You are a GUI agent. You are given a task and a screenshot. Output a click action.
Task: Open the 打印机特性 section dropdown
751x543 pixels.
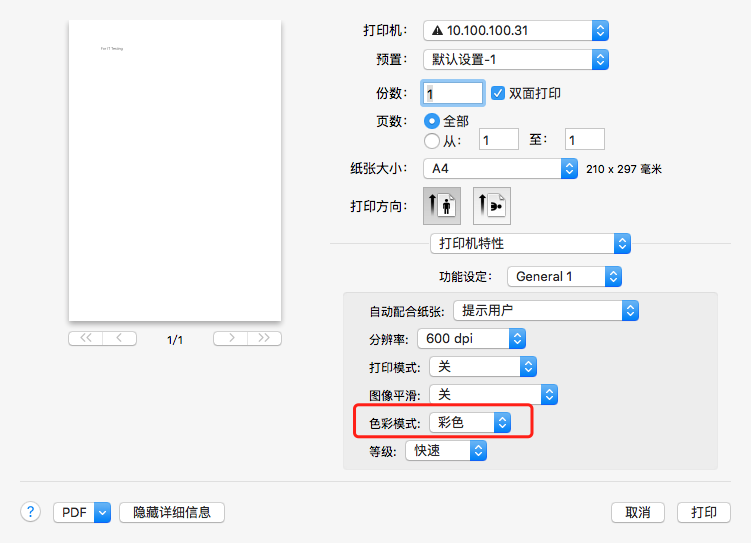530,244
